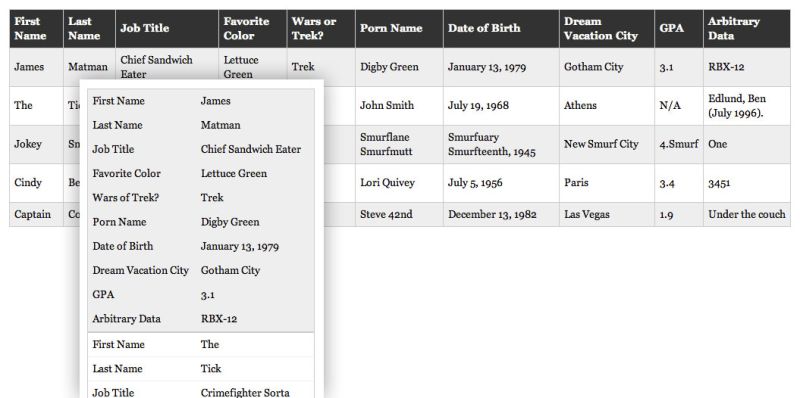Select the Paris cell
The width and height of the screenshot is (800, 398).
click(607, 183)
